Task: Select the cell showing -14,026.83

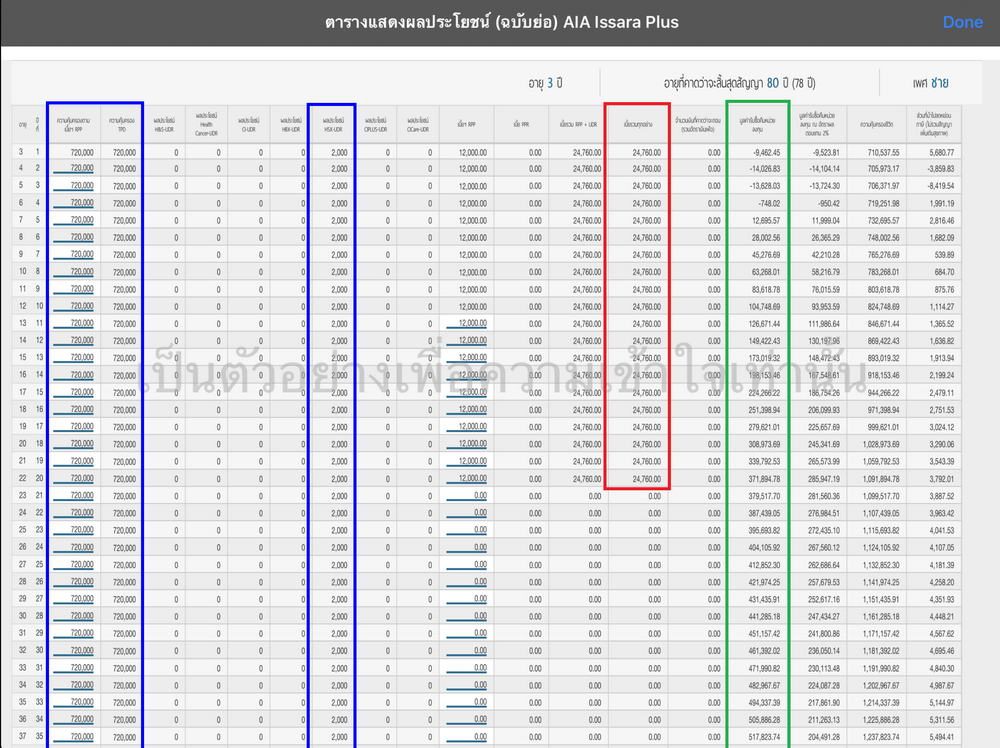Action: [765, 169]
